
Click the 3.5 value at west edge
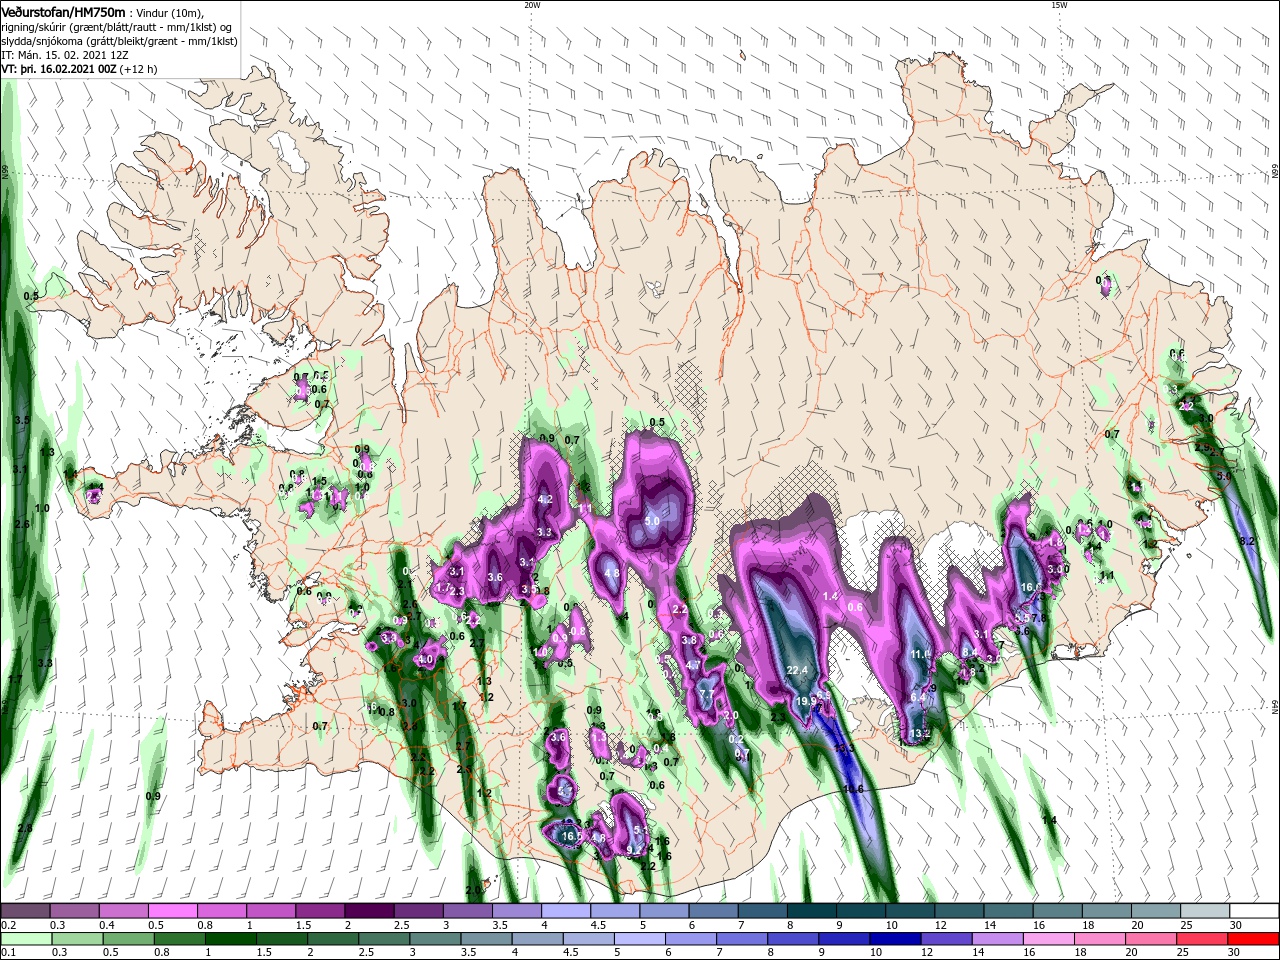[x=23, y=420]
